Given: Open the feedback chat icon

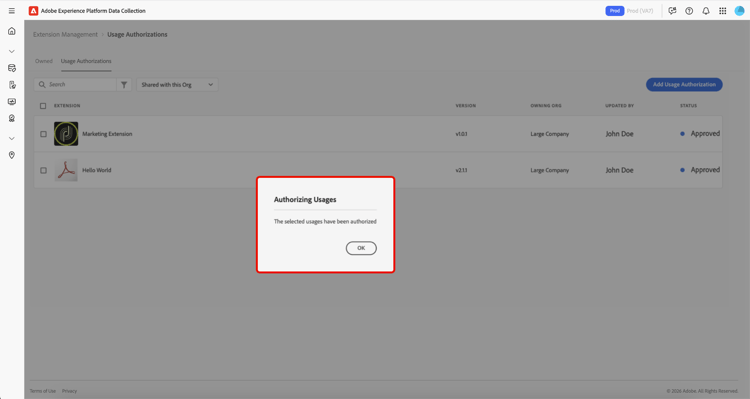Looking at the screenshot, I should pos(672,11).
